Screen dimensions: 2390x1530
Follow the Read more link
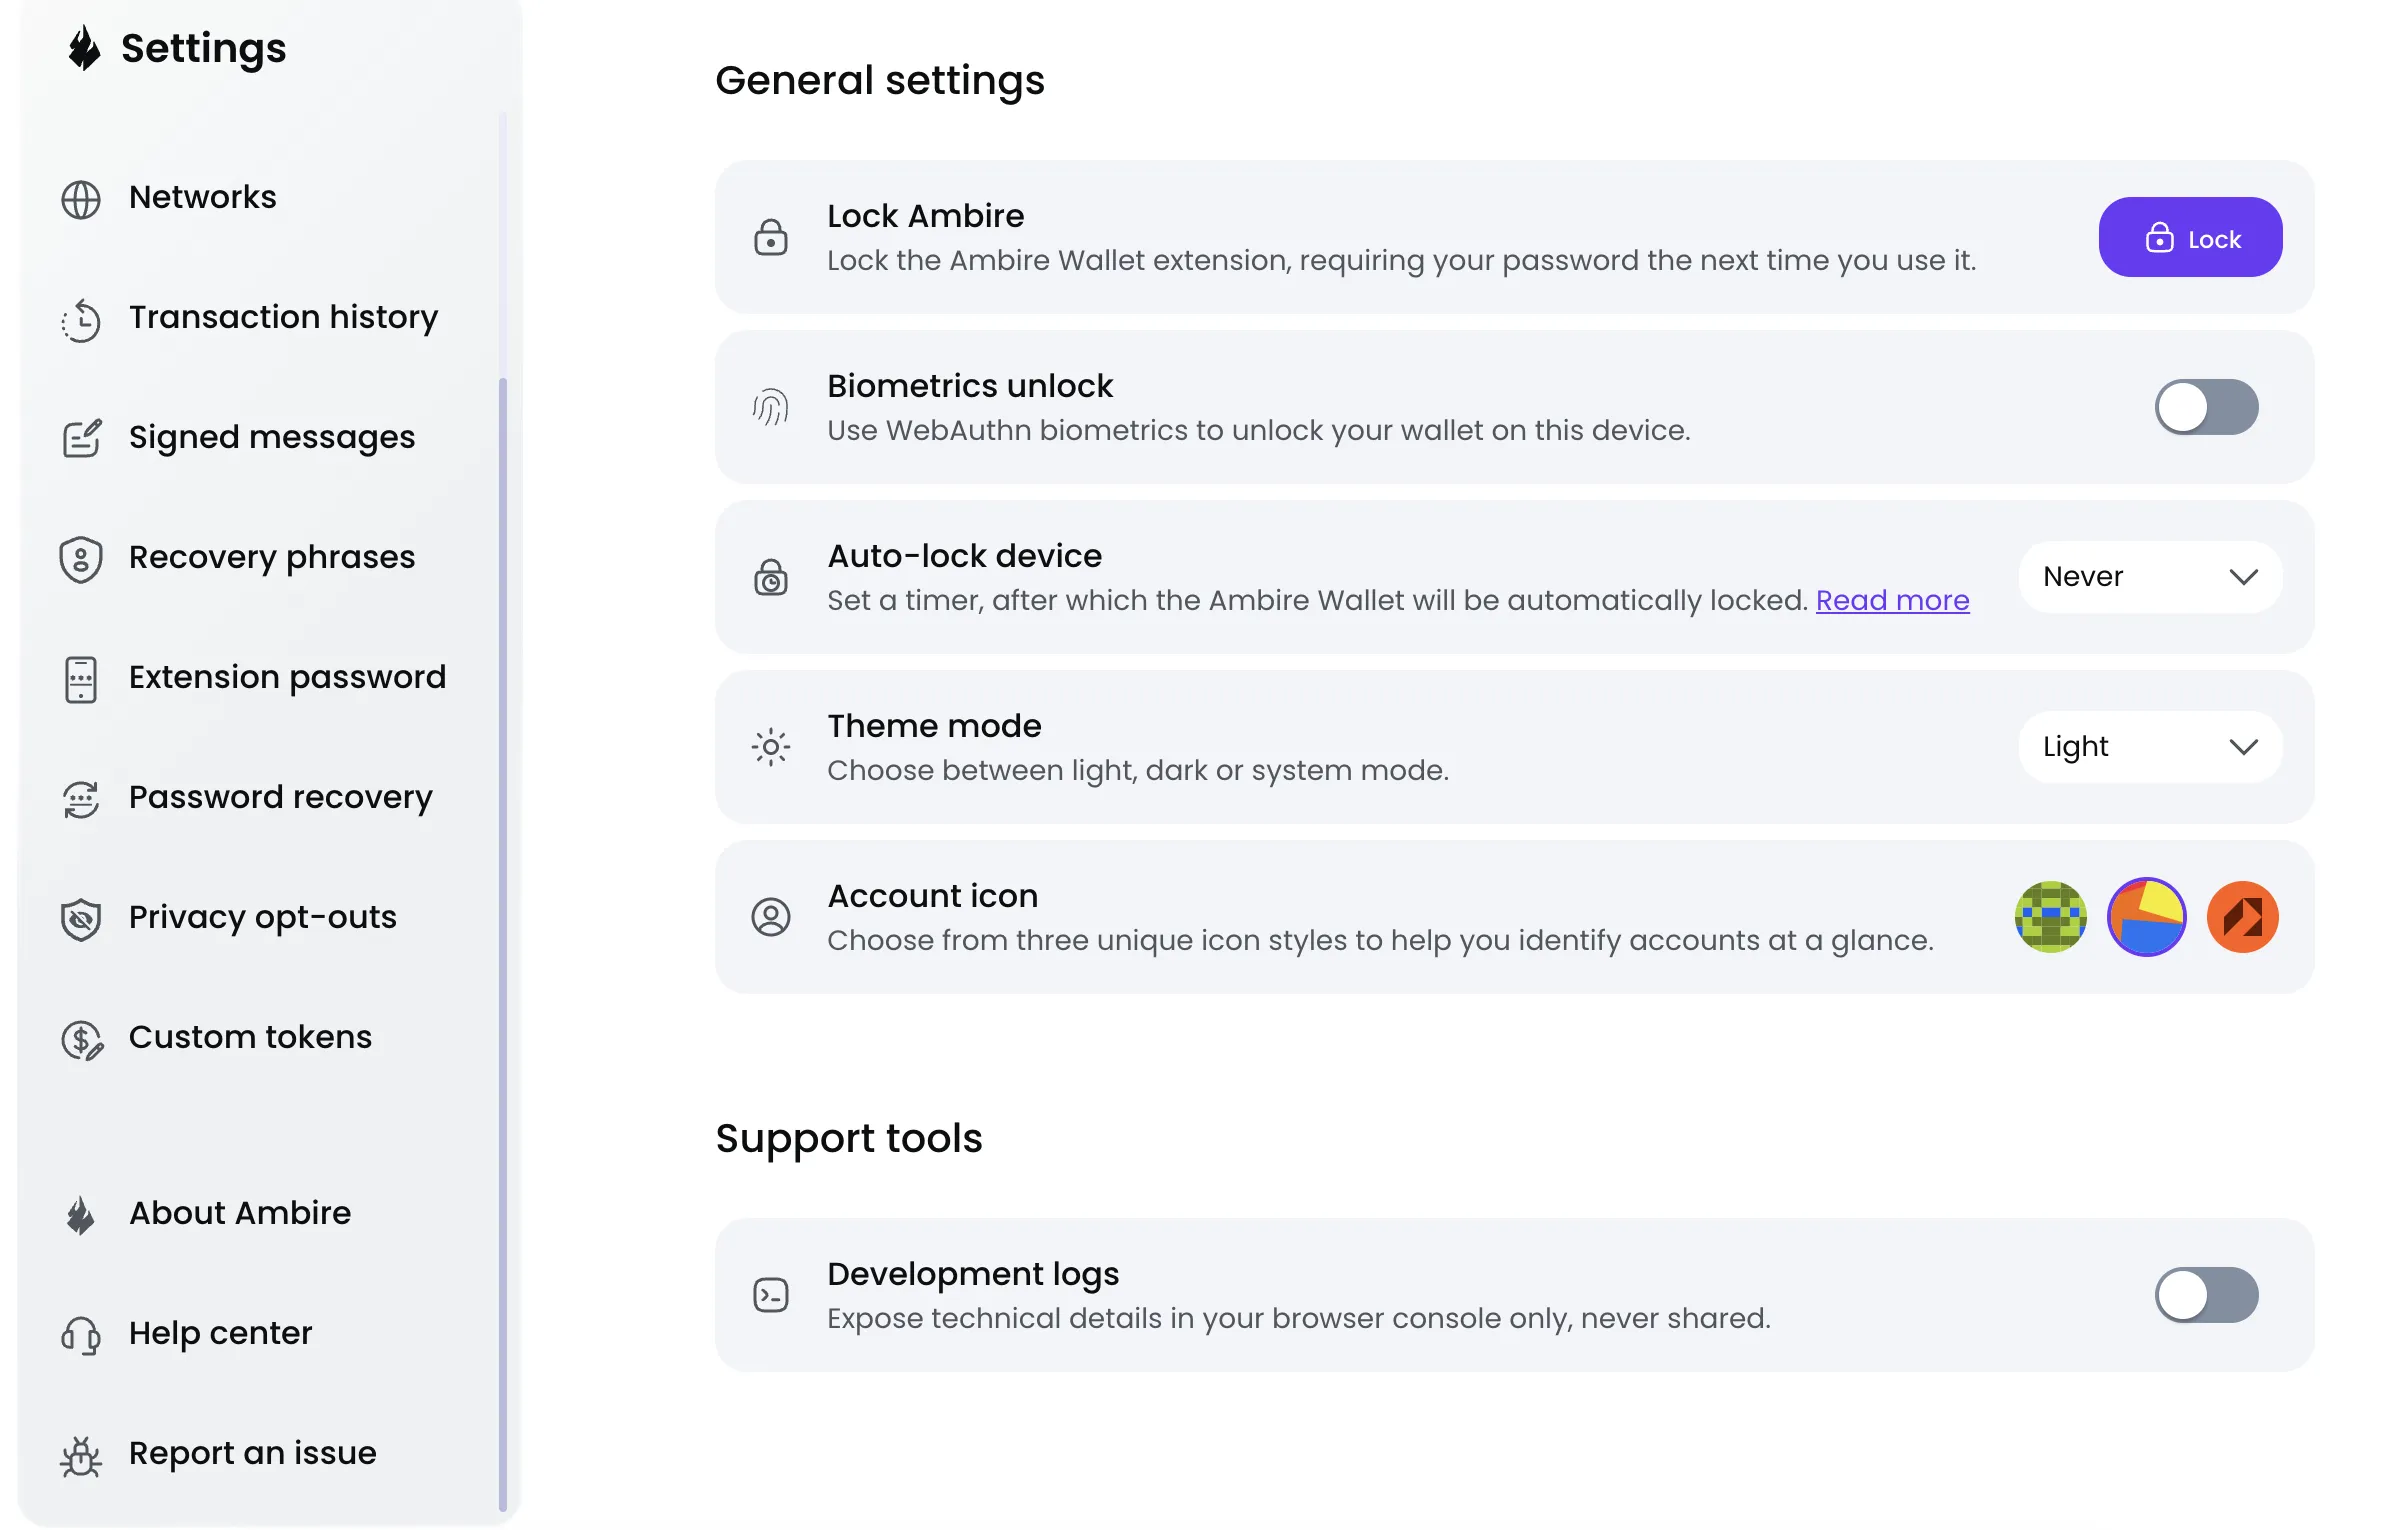1892,600
